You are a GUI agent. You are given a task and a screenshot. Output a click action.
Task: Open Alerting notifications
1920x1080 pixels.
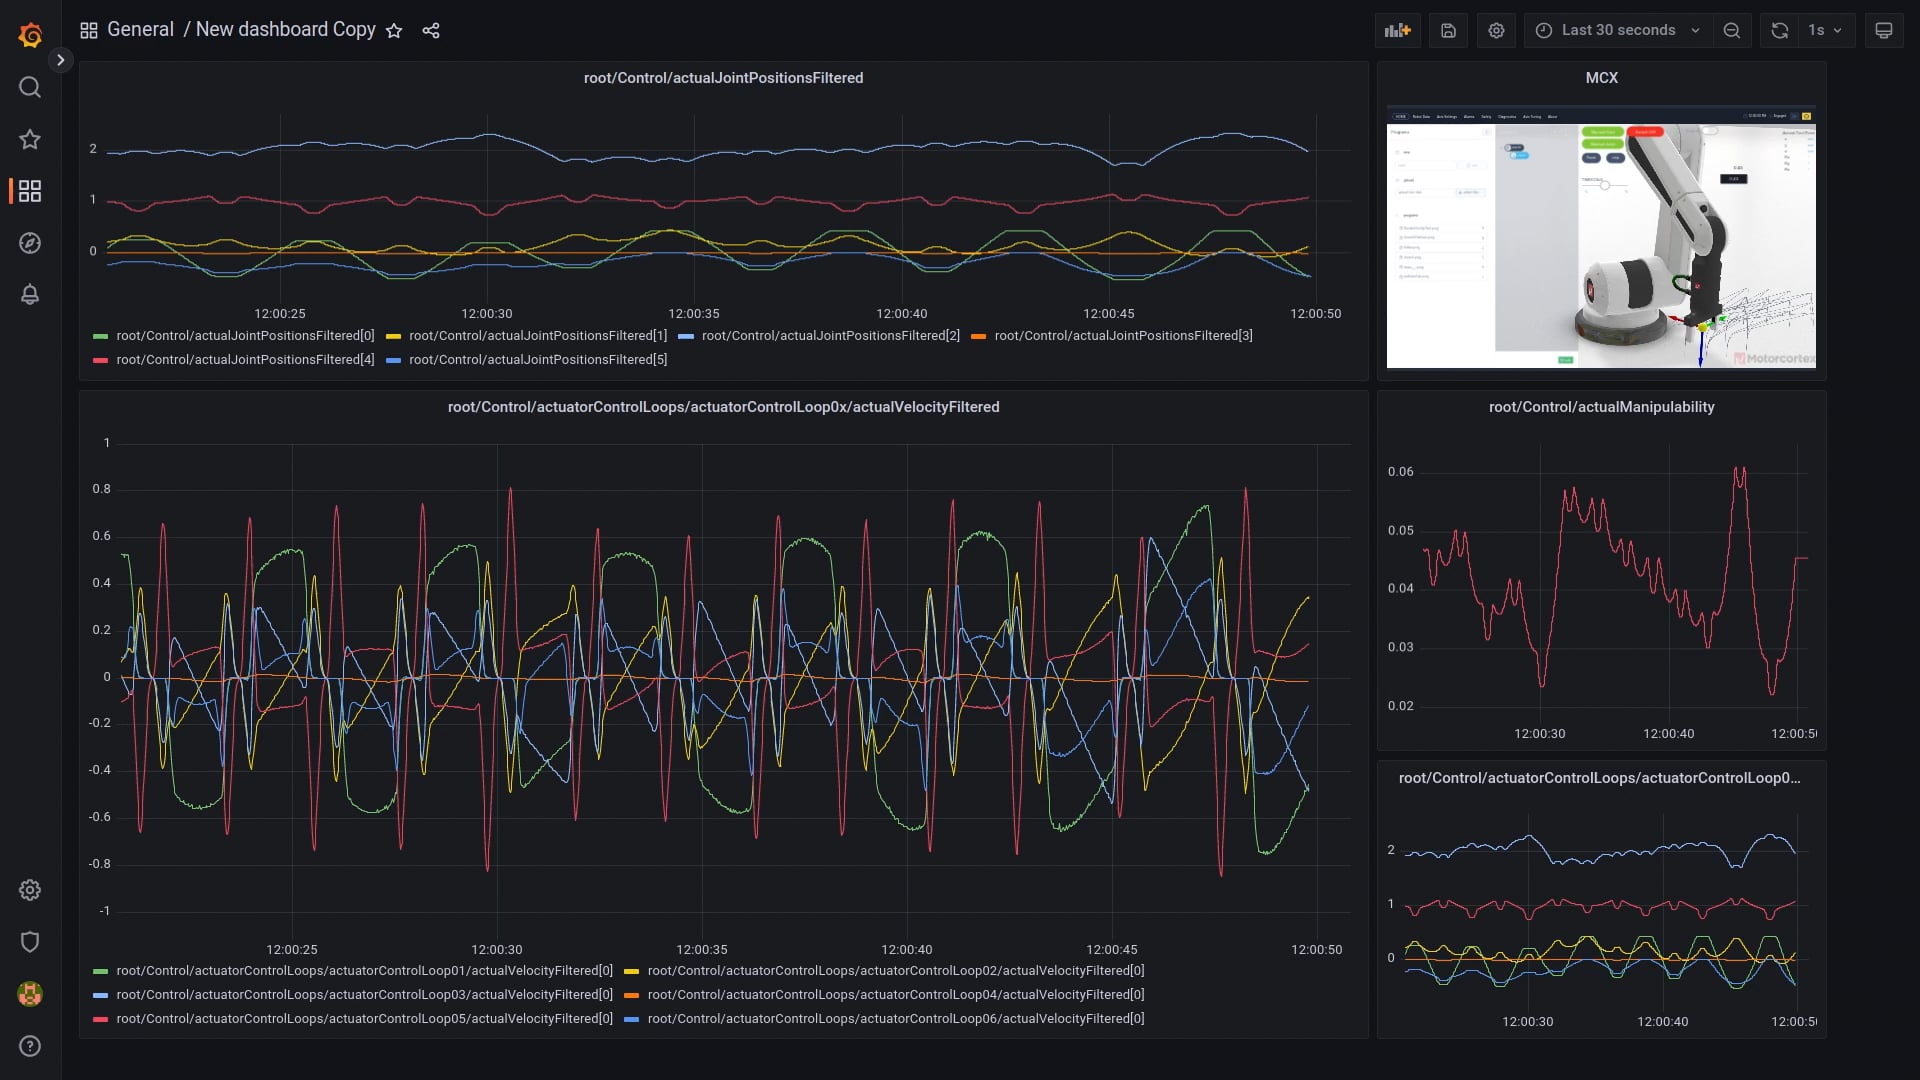pyautogui.click(x=29, y=294)
